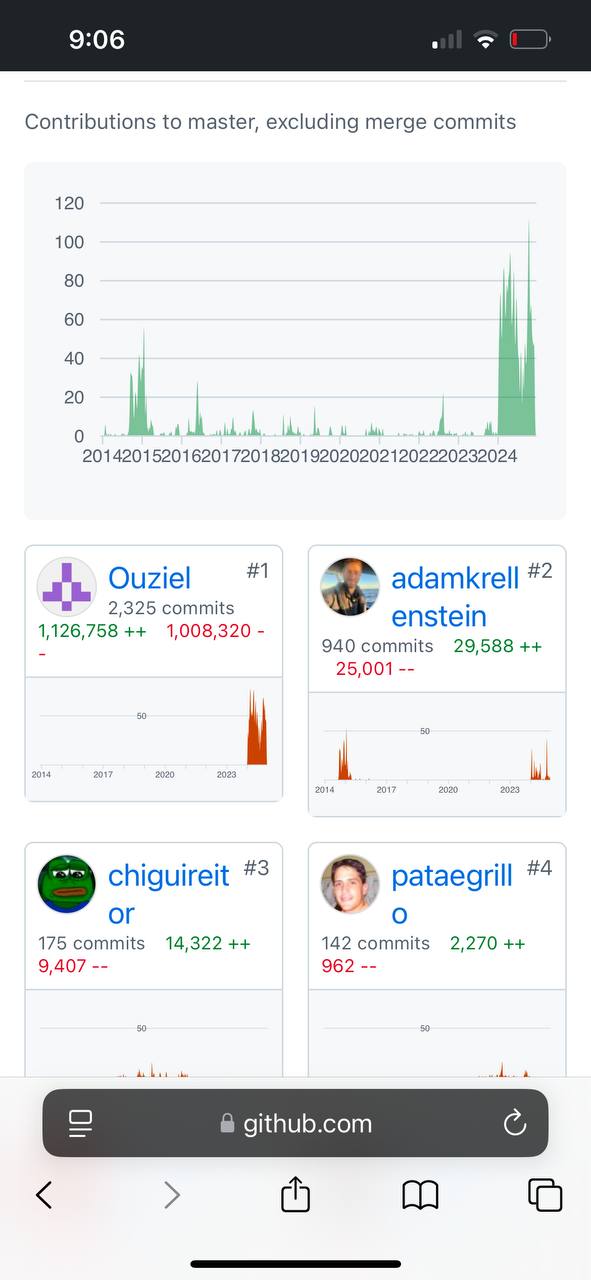The image size is (591, 1280).
Task: Open the chiguireitor username link
Action: tap(168, 894)
